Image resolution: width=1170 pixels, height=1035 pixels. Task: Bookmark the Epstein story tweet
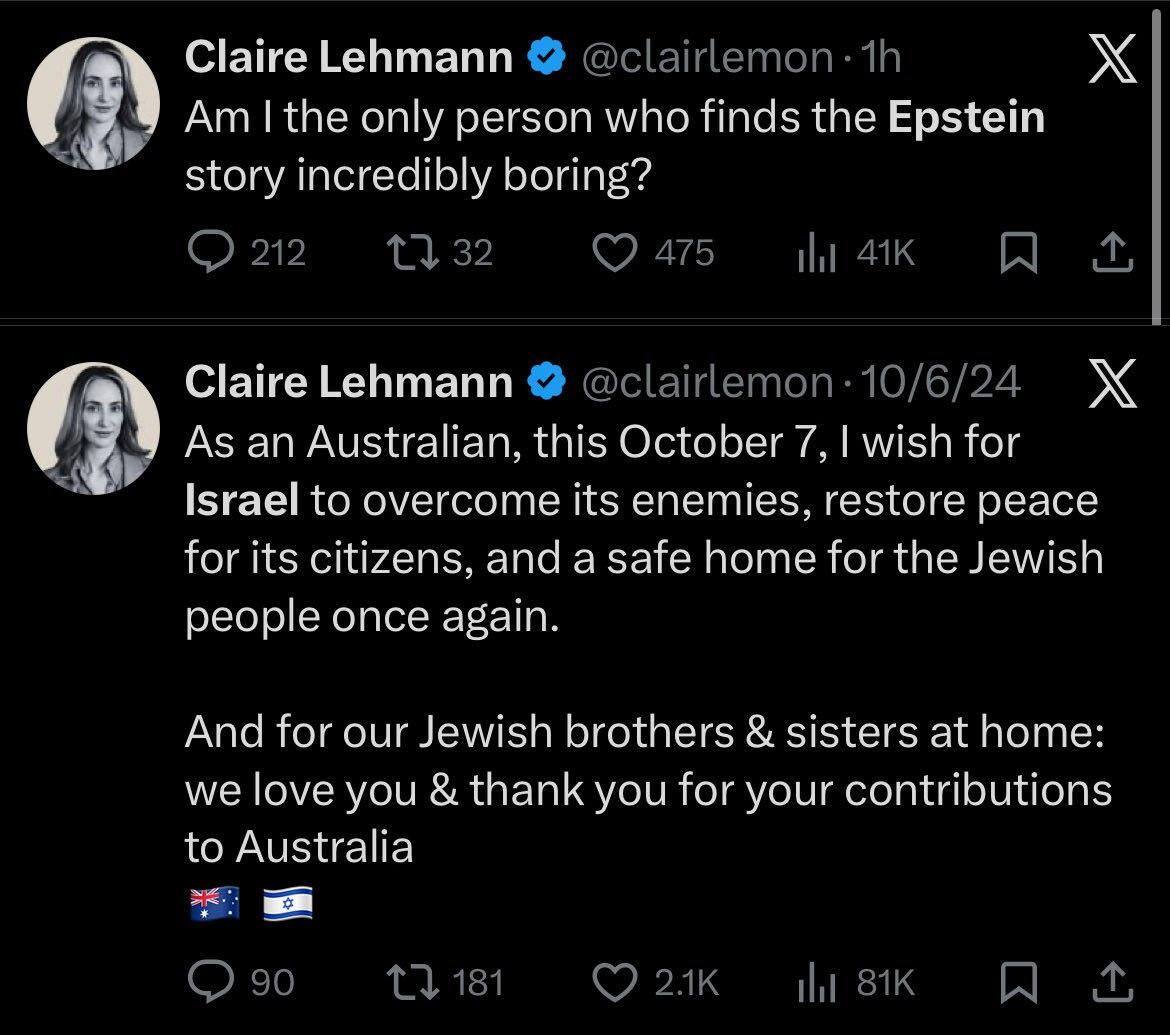[x=1017, y=253]
